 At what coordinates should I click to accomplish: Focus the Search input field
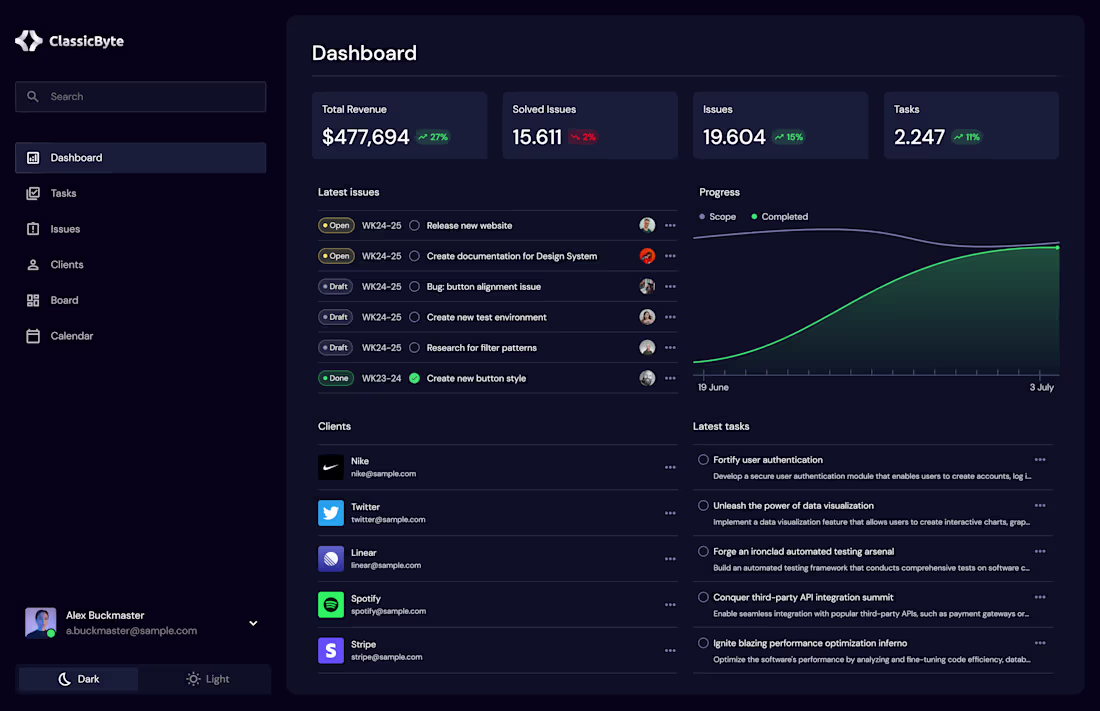click(x=140, y=97)
